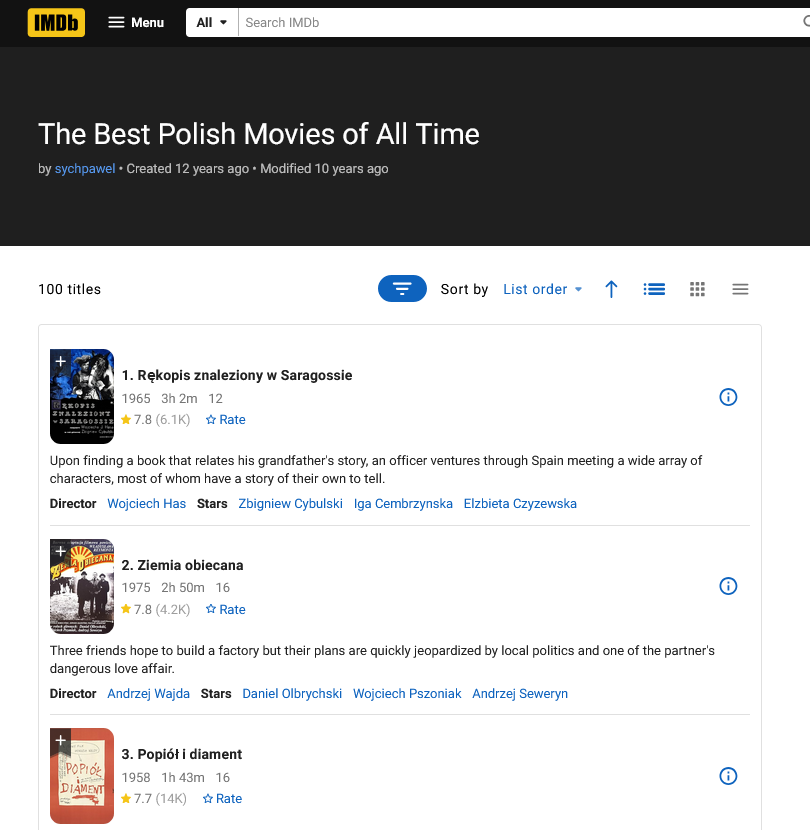Rate Rękopis znaleziony w Saragossie
Screen dimensions: 810x830
226,419
